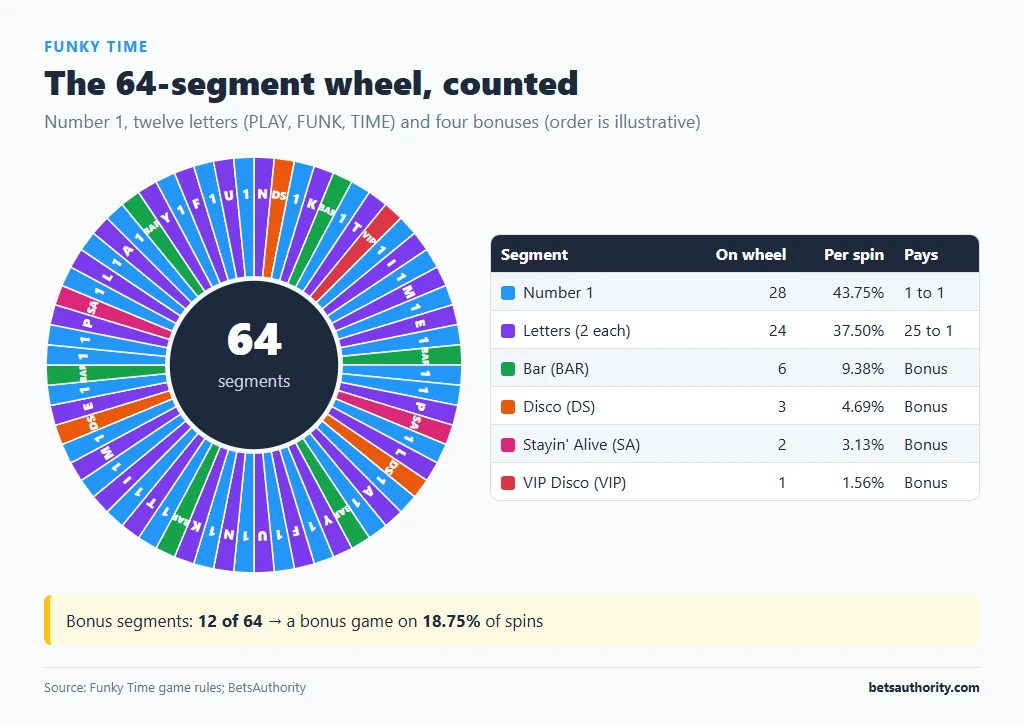This screenshot has width=1024, height=726.
Task: Click the '12 of 64' bold text
Action: coord(230,621)
